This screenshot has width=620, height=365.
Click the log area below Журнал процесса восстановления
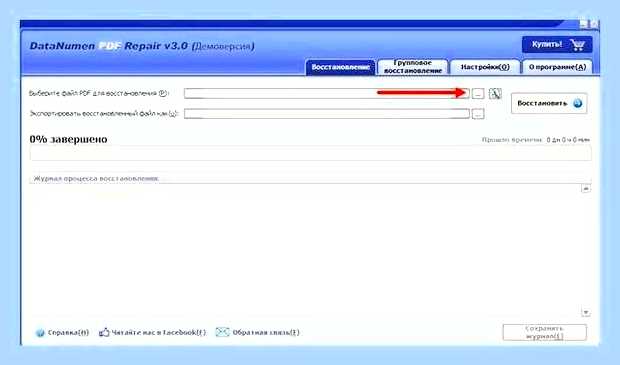click(x=304, y=250)
